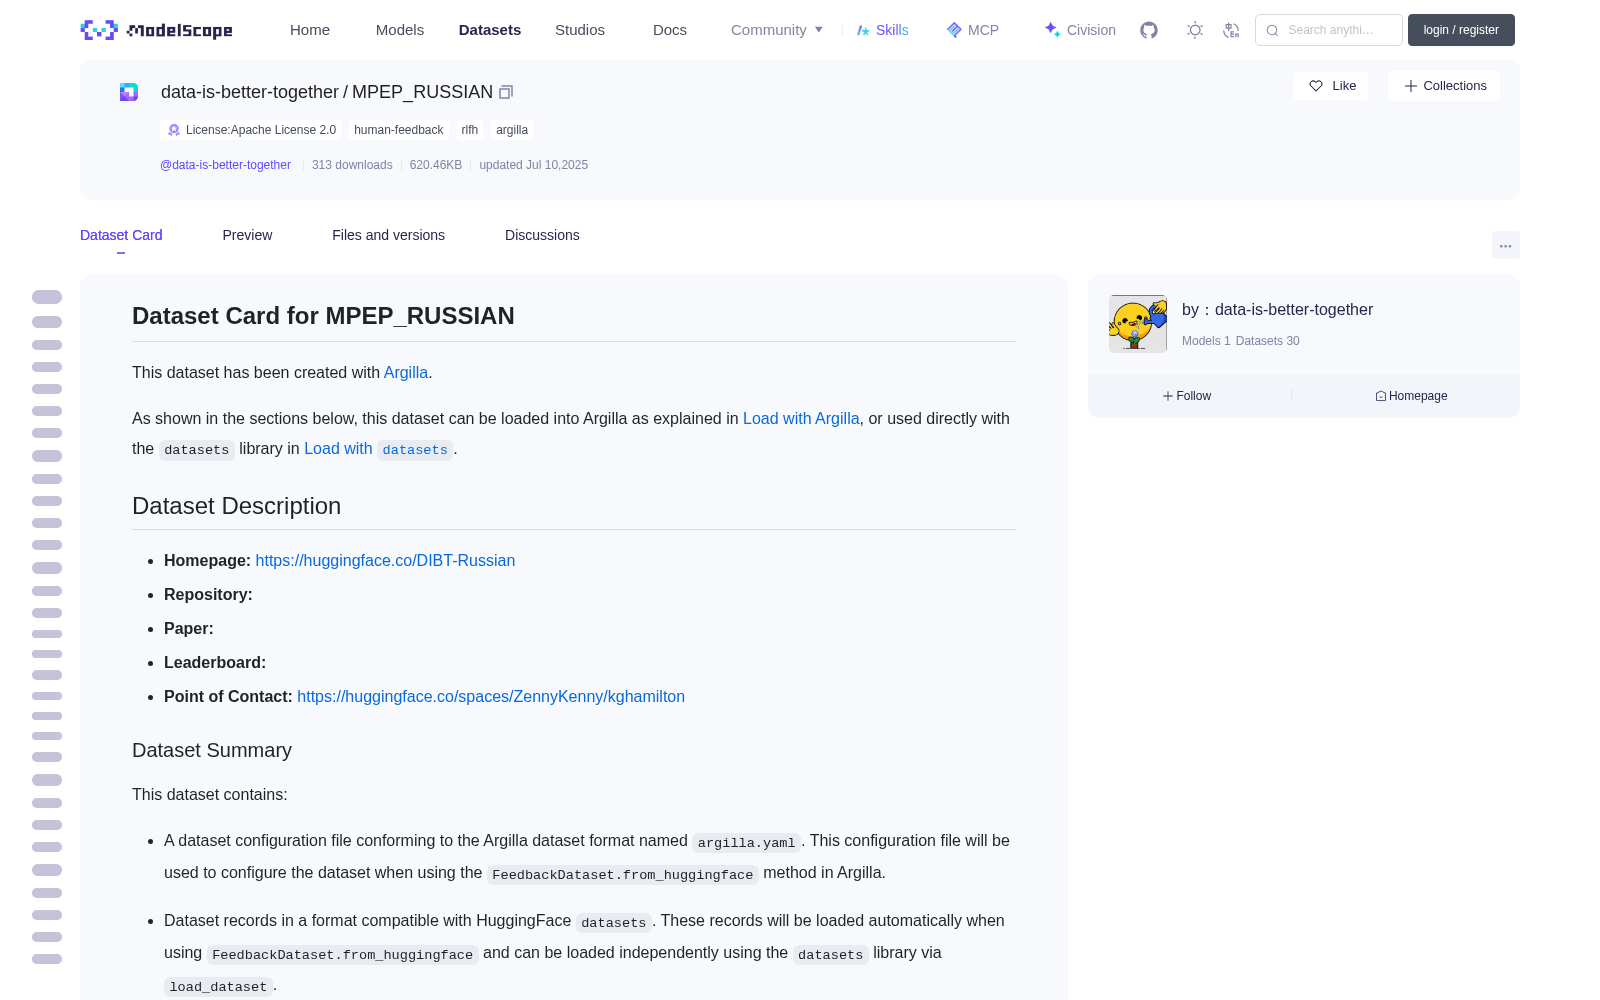Click the rlfh tag
Viewport: 1600px width, 1000px height.
click(x=470, y=130)
